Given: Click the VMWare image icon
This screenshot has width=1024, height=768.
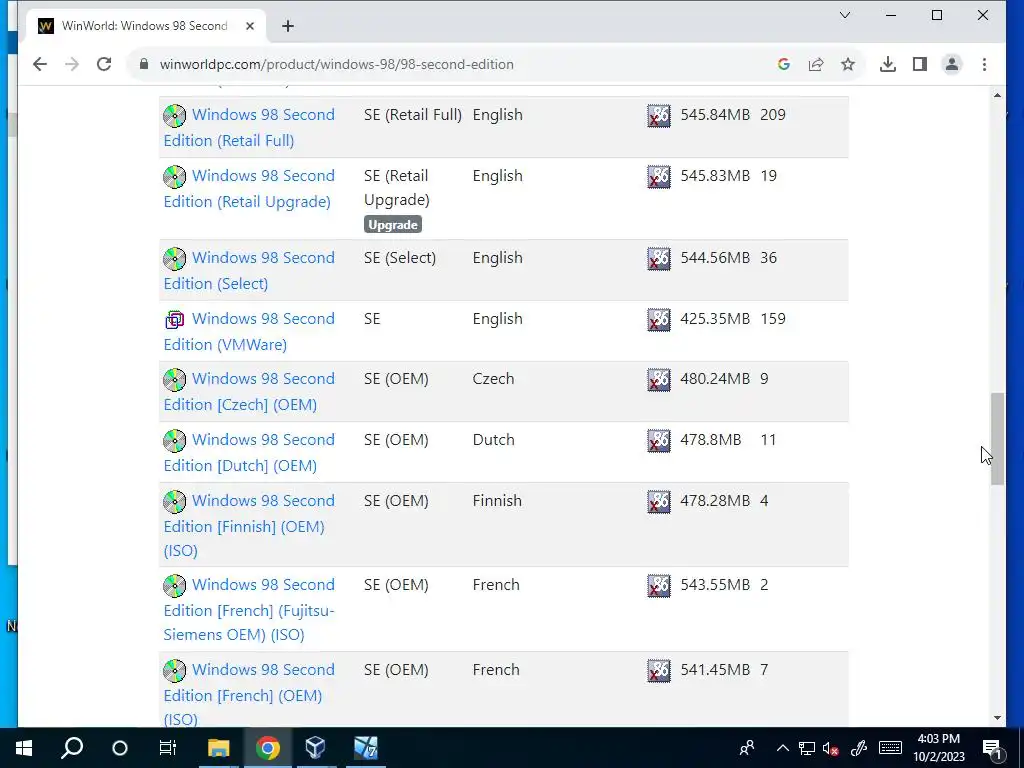Looking at the screenshot, I should tap(174, 320).
